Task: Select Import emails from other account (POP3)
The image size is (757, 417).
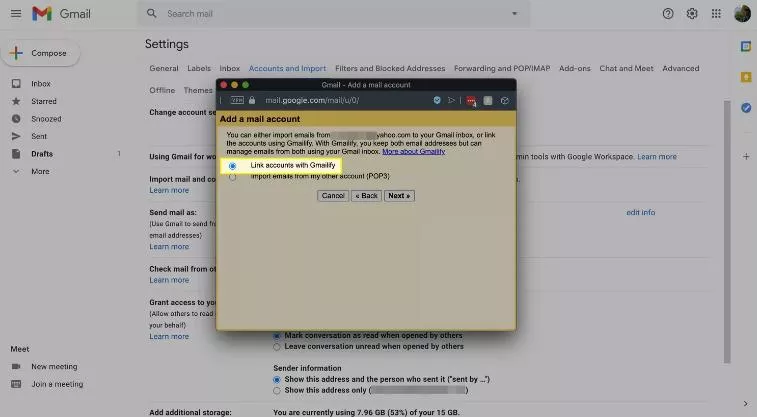Action: point(233,177)
